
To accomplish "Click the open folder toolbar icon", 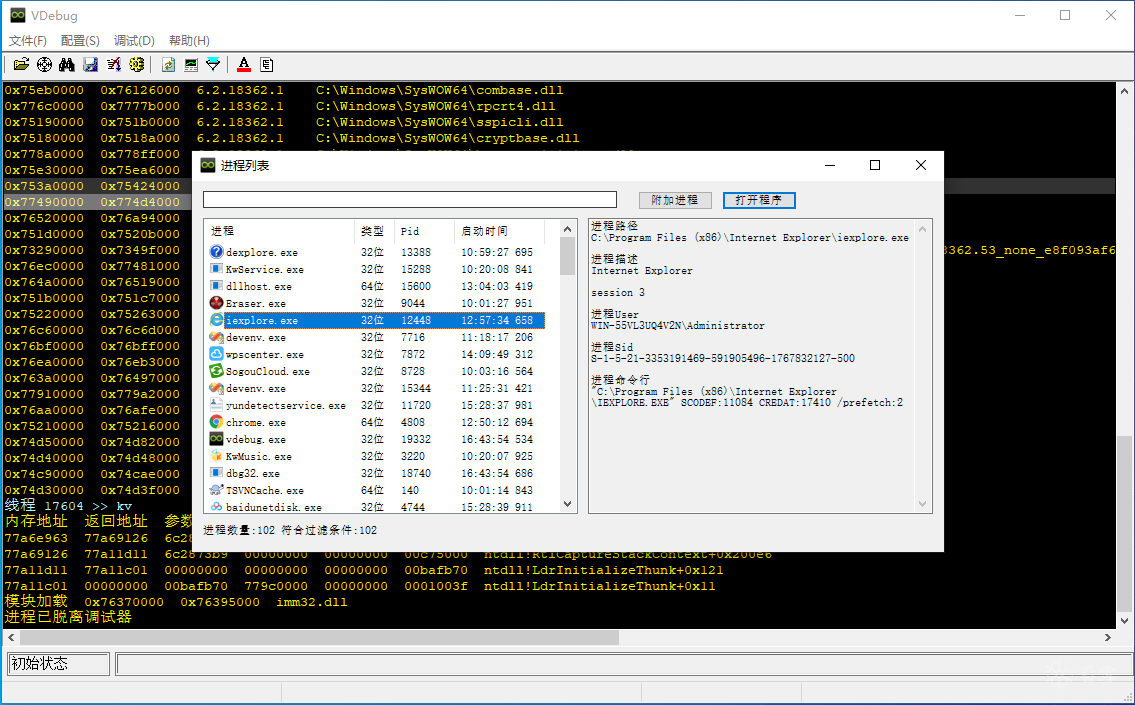I will [22, 64].
